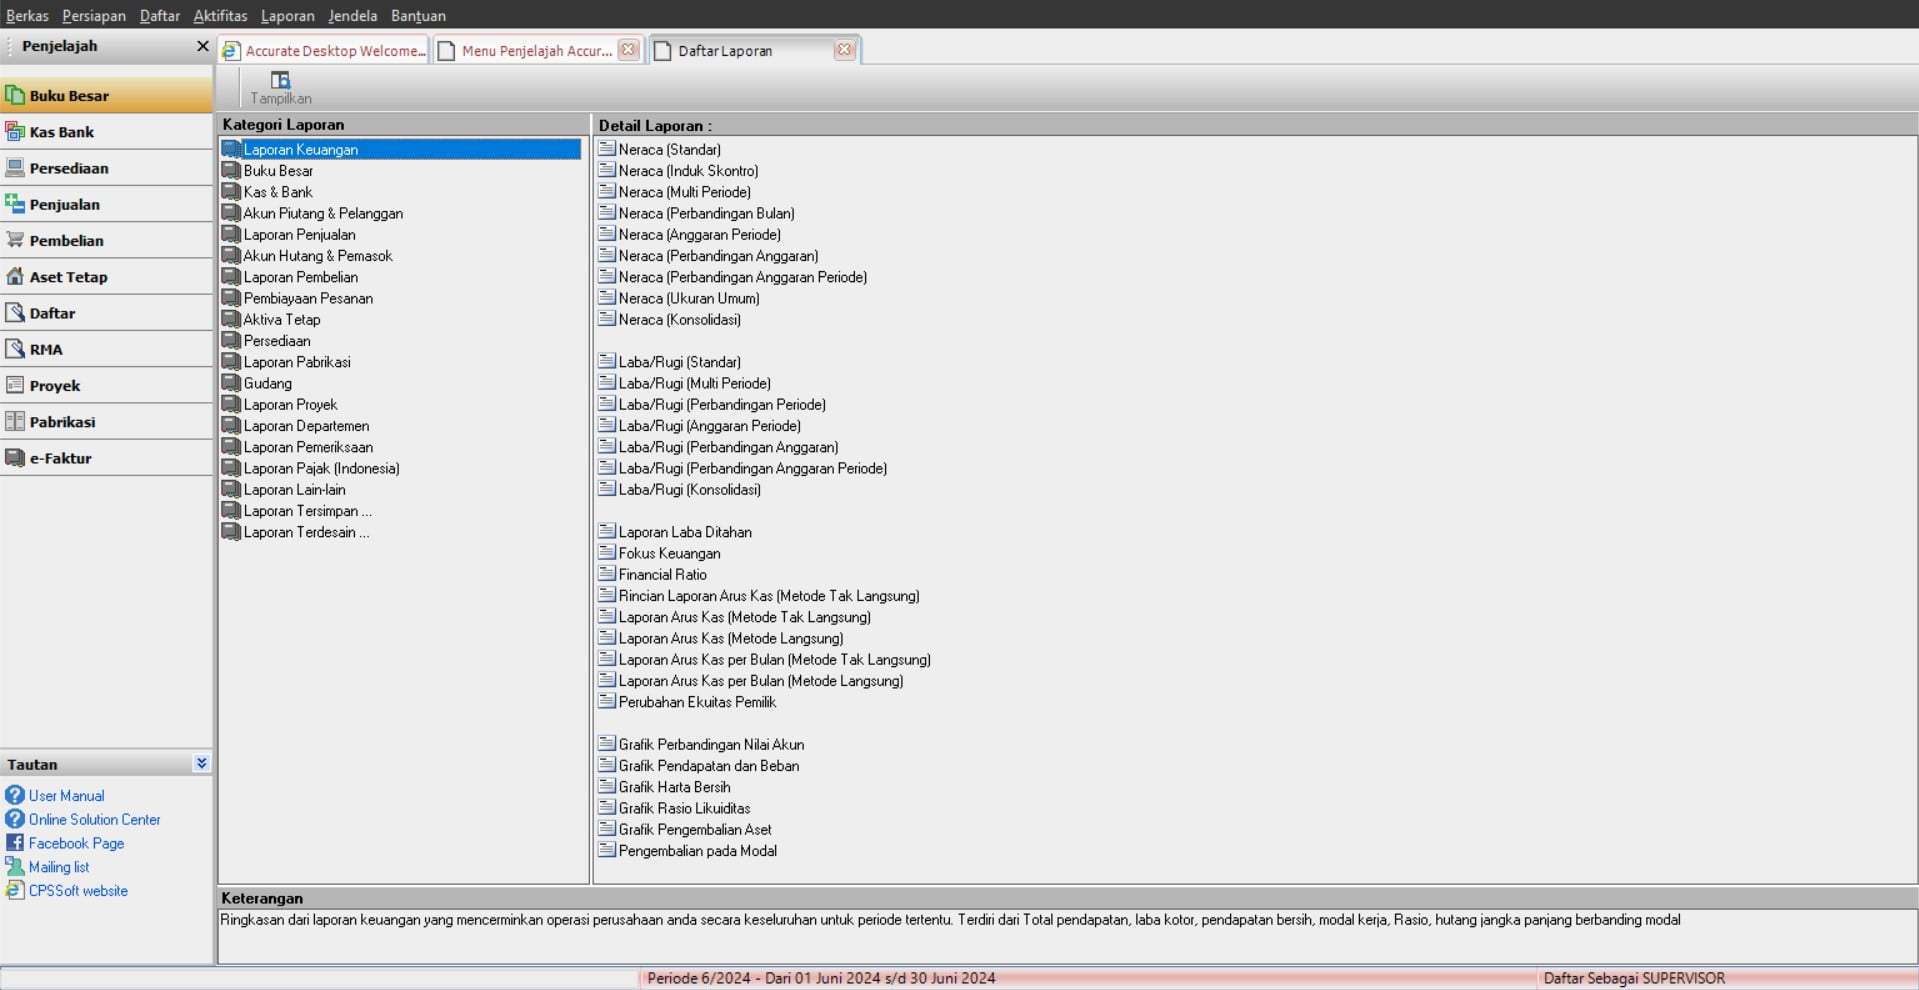
Task: Pick the Financial Ratio report
Action: pyautogui.click(x=662, y=575)
